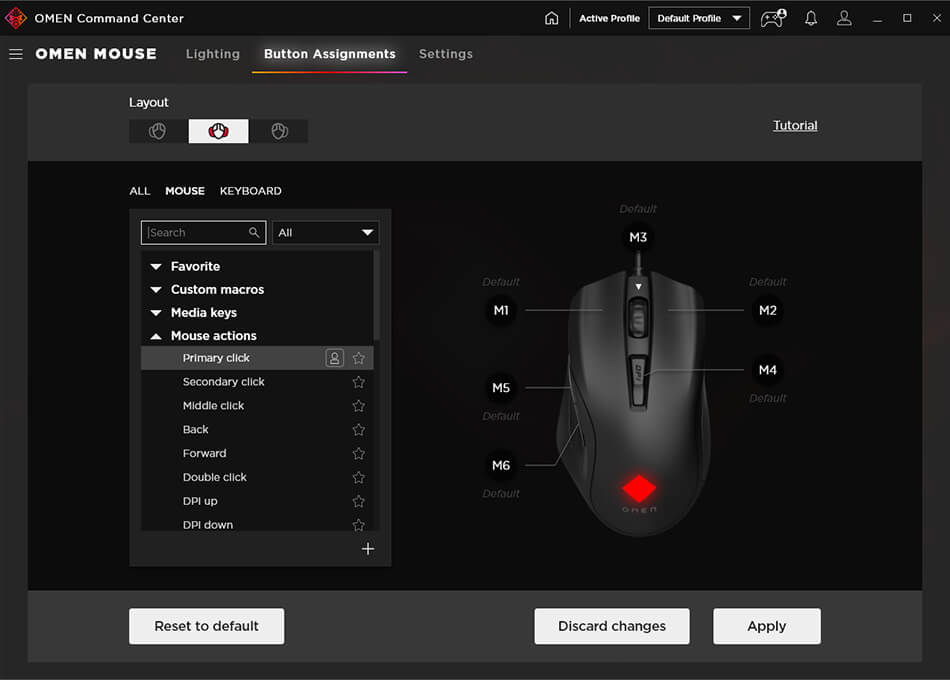Expand the Custom macros category
This screenshot has height=680, width=950.
(x=216, y=289)
